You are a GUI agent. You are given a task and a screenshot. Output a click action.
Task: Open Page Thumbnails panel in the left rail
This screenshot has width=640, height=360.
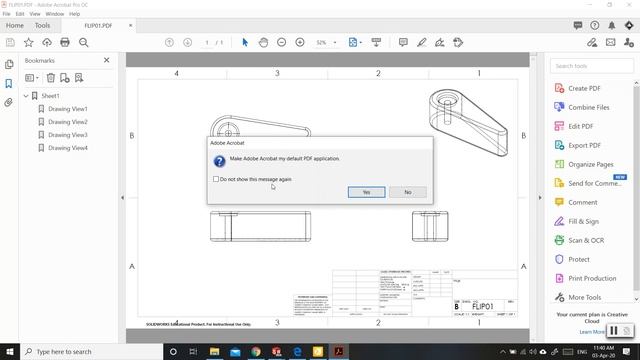pyautogui.click(x=9, y=64)
